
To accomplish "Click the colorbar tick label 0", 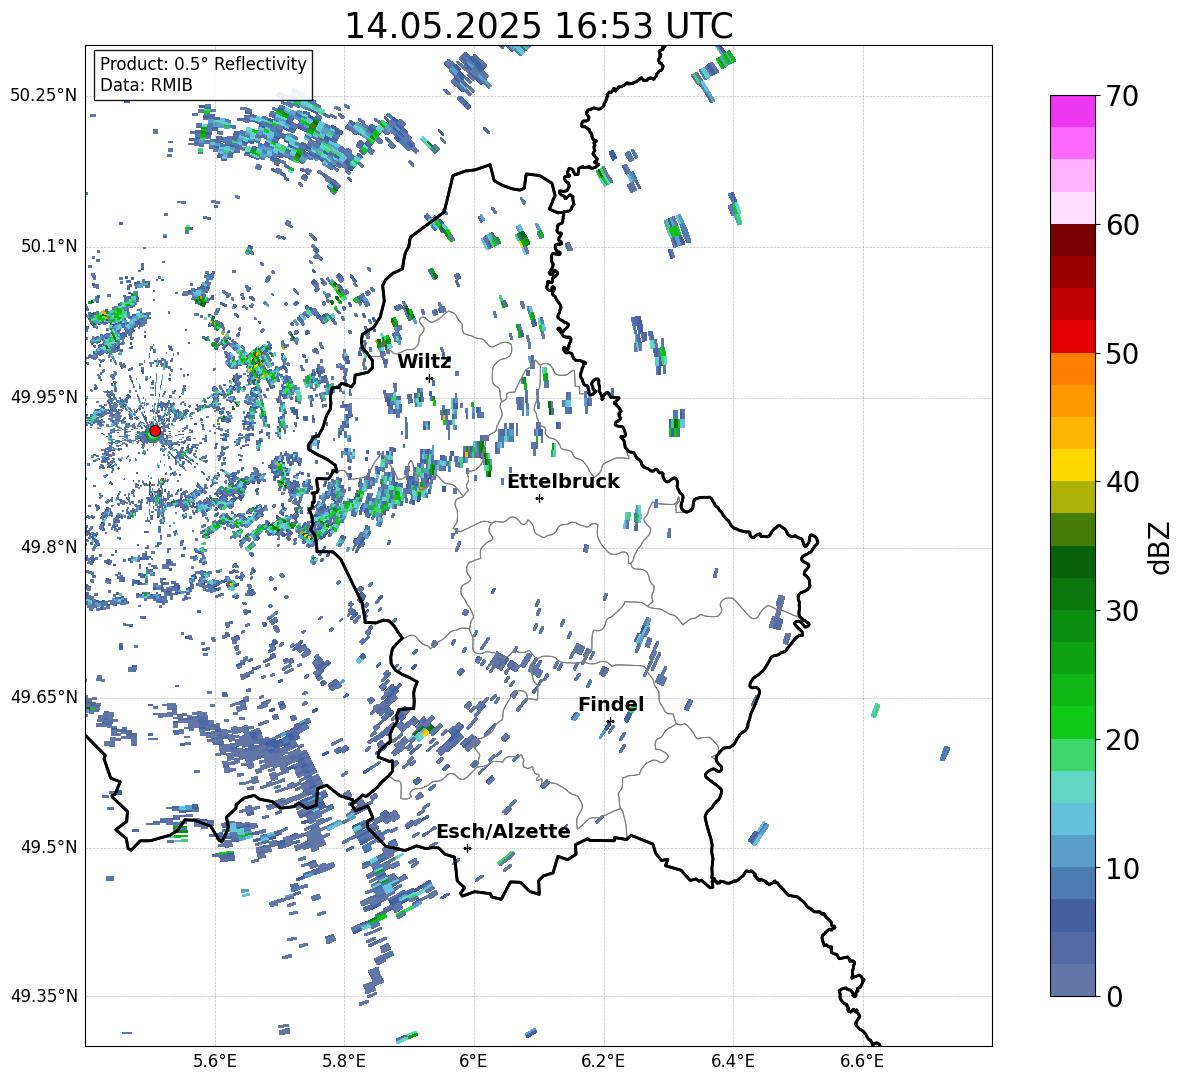I will pyautogui.click(x=1114, y=996).
